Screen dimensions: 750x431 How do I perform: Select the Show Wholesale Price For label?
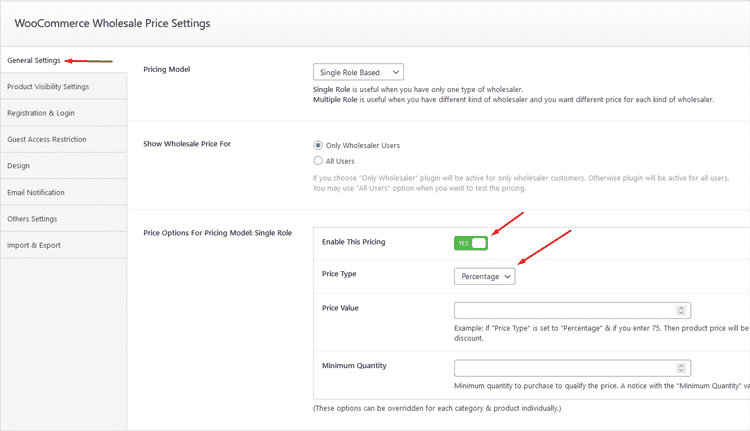tap(187, 144)
